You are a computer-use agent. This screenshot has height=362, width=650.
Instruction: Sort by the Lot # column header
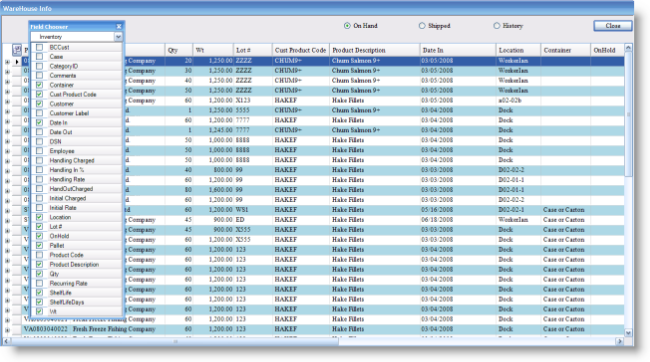[252, 50]
